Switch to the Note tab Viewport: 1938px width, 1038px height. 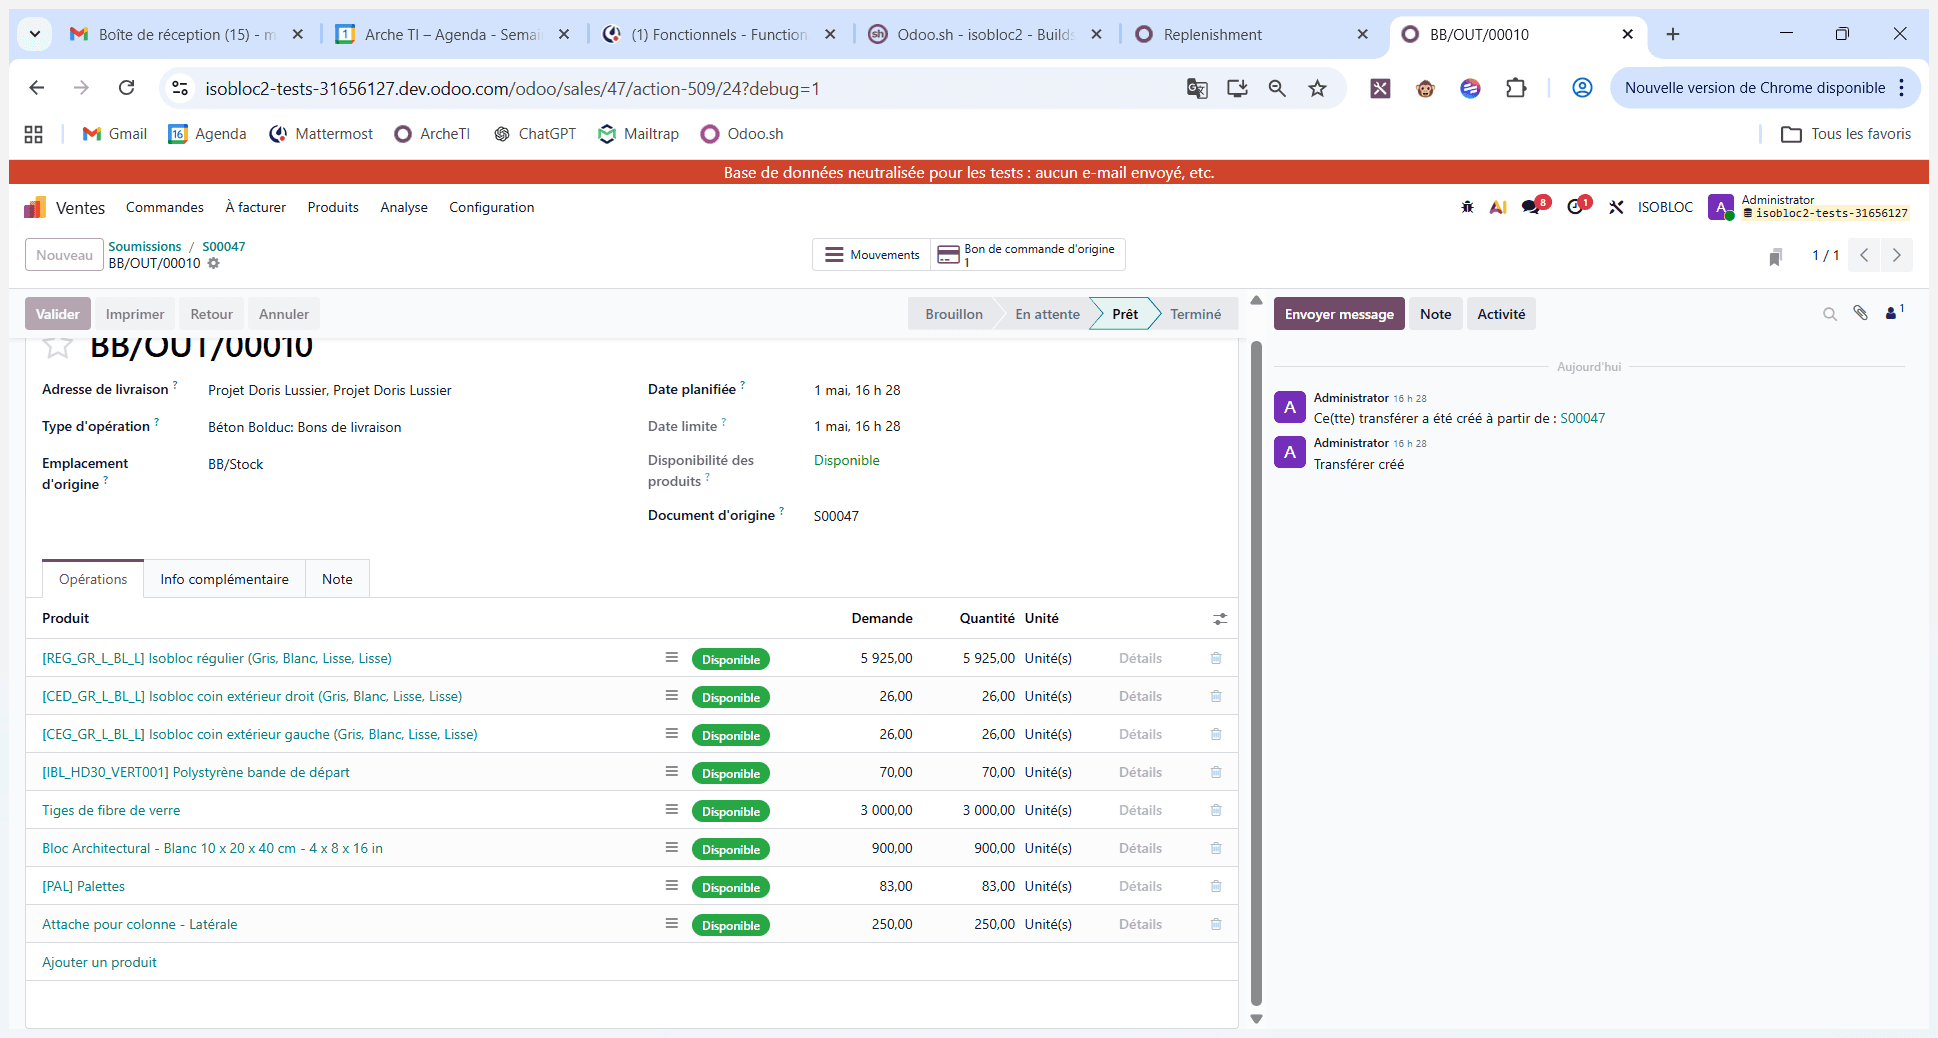point(337,579)
